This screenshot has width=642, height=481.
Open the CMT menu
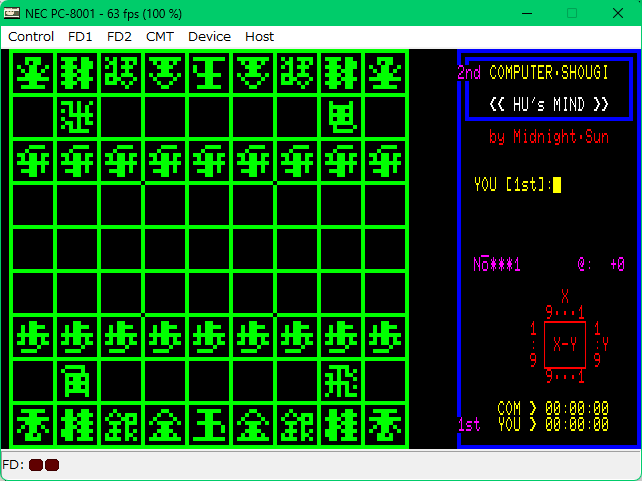click(160, 37)
